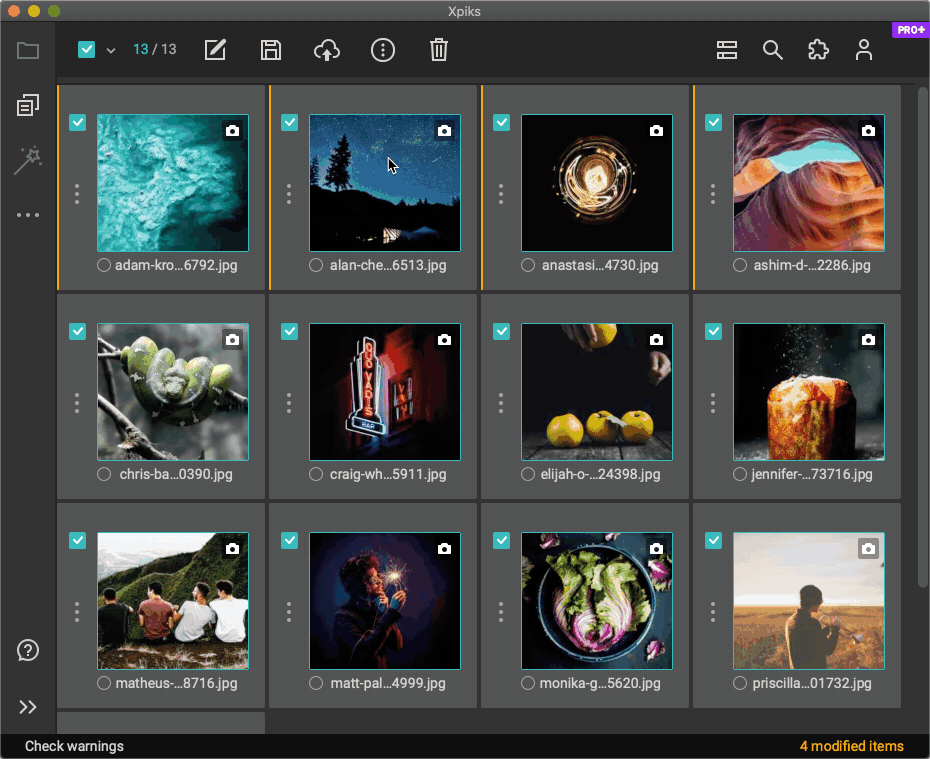Click the 4 modified items status text
This screenshot has height=759, width=930.
point(851,746)
